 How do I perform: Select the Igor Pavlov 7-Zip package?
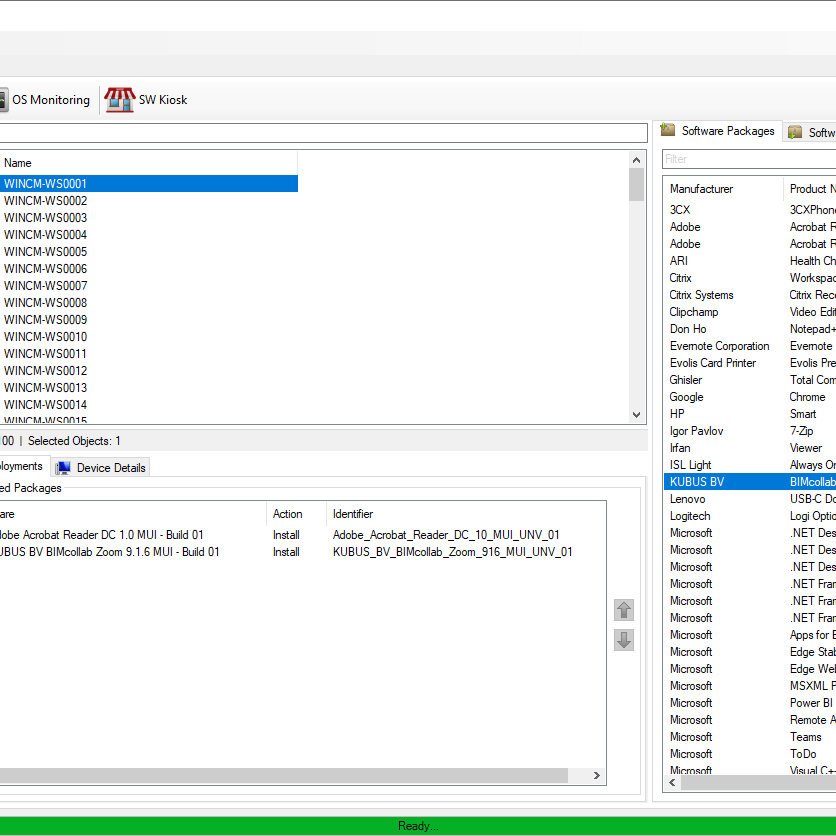pos(750,431)
